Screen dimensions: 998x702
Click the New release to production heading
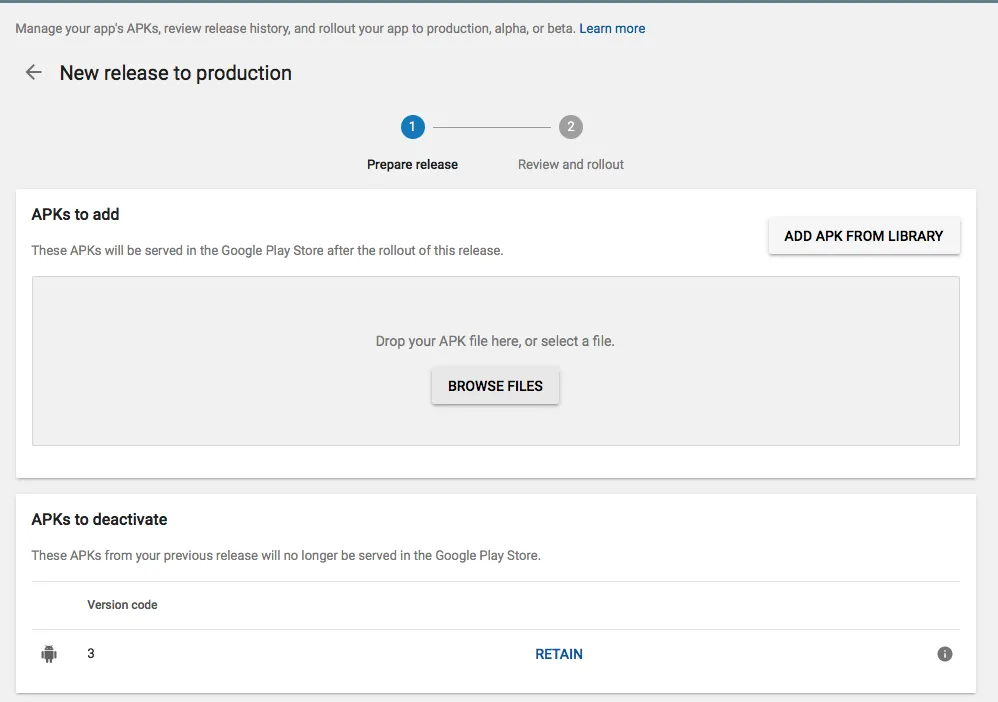click(176, 73)
